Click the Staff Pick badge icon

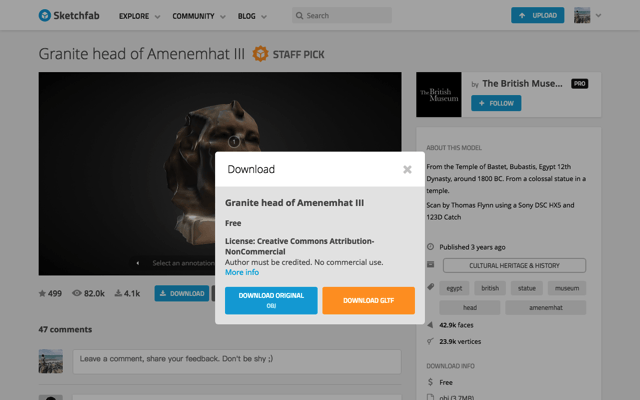coord(260,54)
